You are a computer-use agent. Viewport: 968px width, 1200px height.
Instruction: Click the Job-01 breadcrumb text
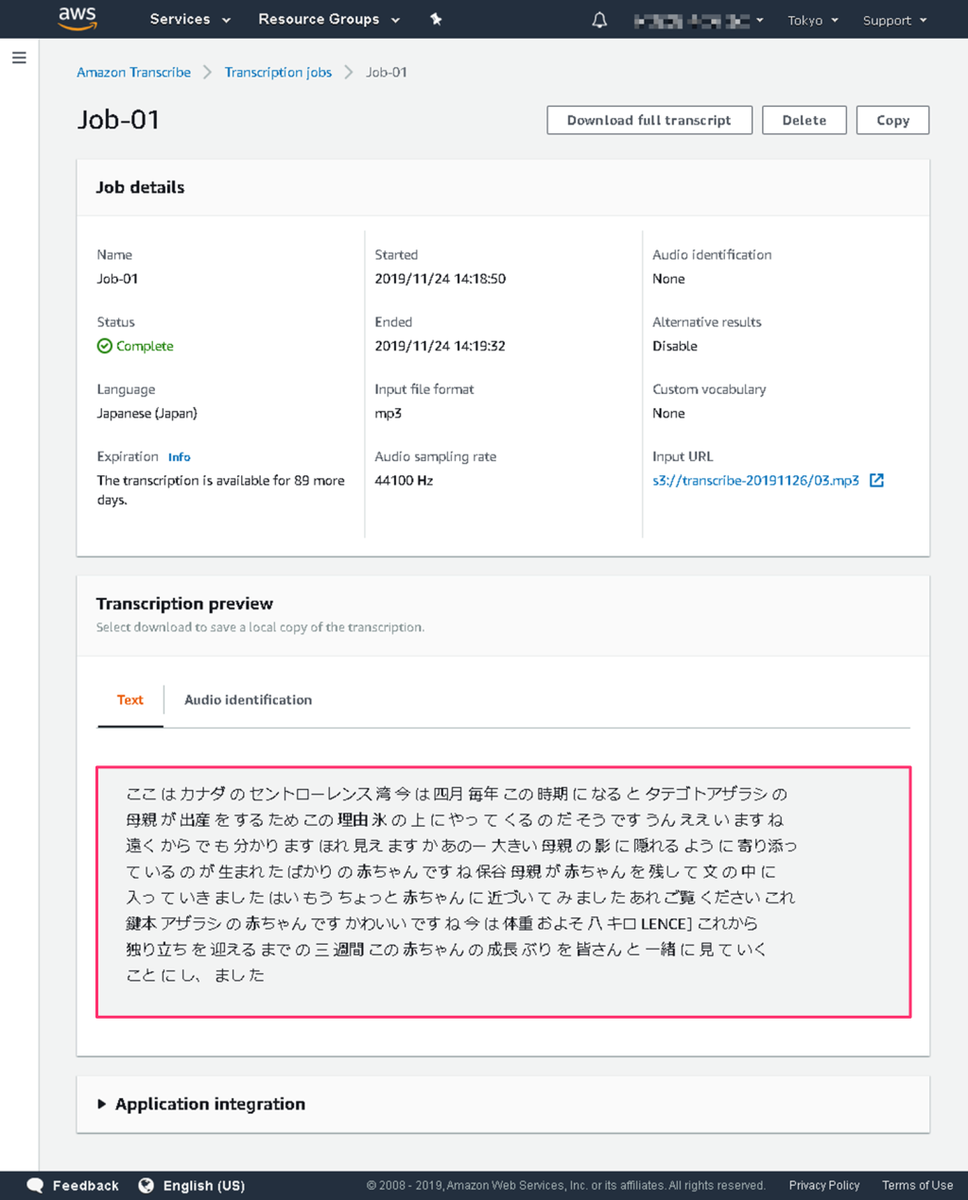(386, 72)
